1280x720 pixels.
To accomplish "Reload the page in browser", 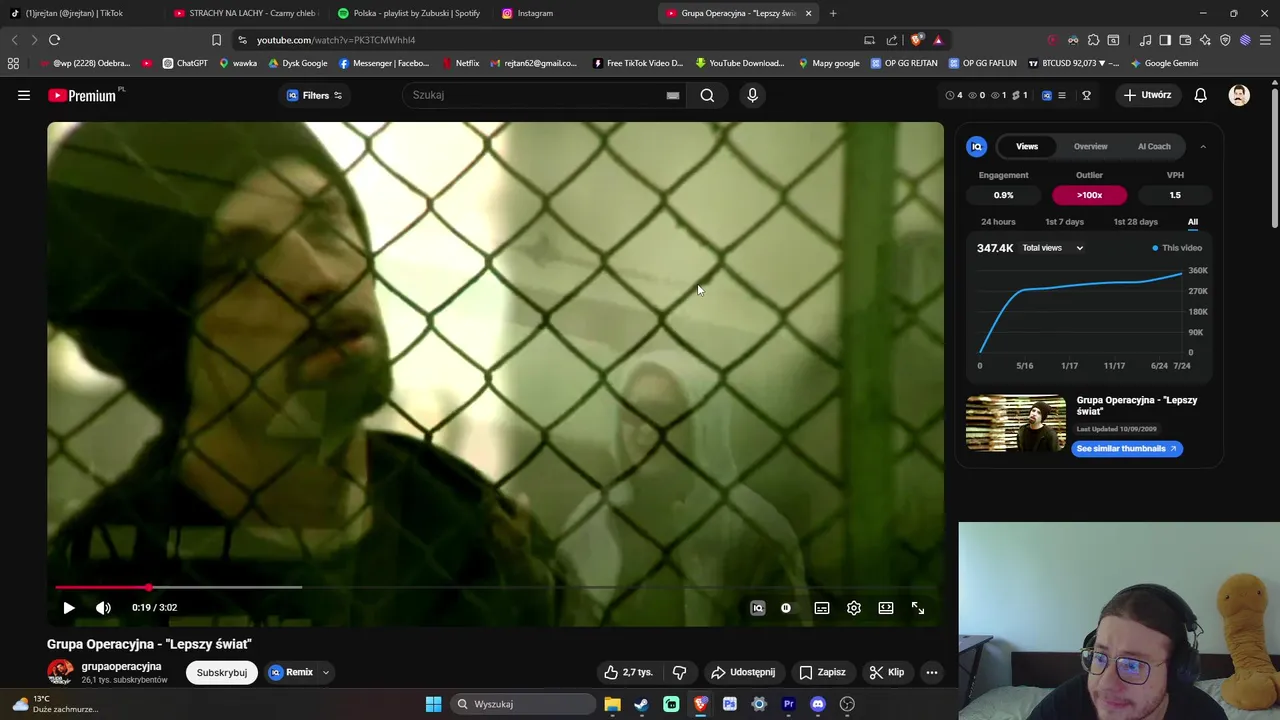I will [x=54, y=40].
